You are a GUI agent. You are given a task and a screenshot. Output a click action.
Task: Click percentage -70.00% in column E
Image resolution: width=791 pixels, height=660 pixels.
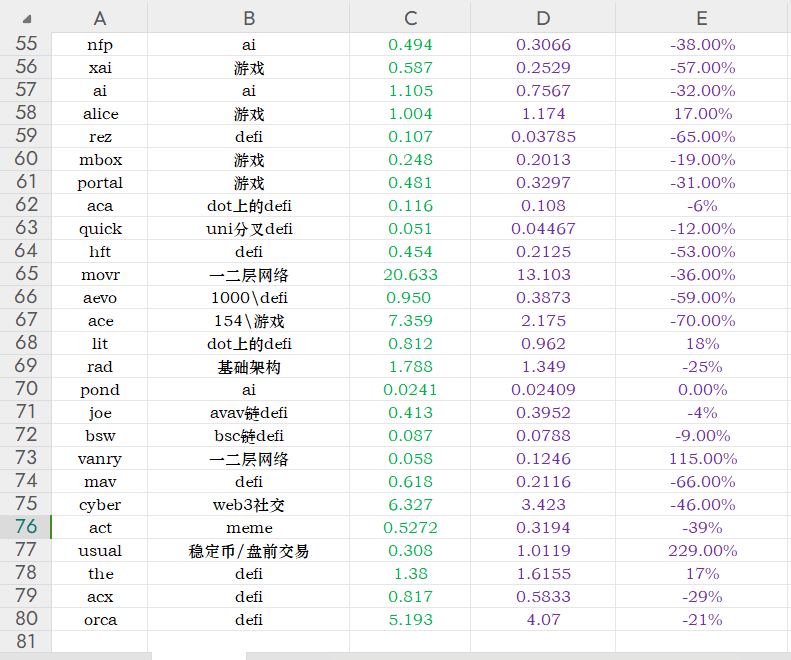click(x=703, y=320)
